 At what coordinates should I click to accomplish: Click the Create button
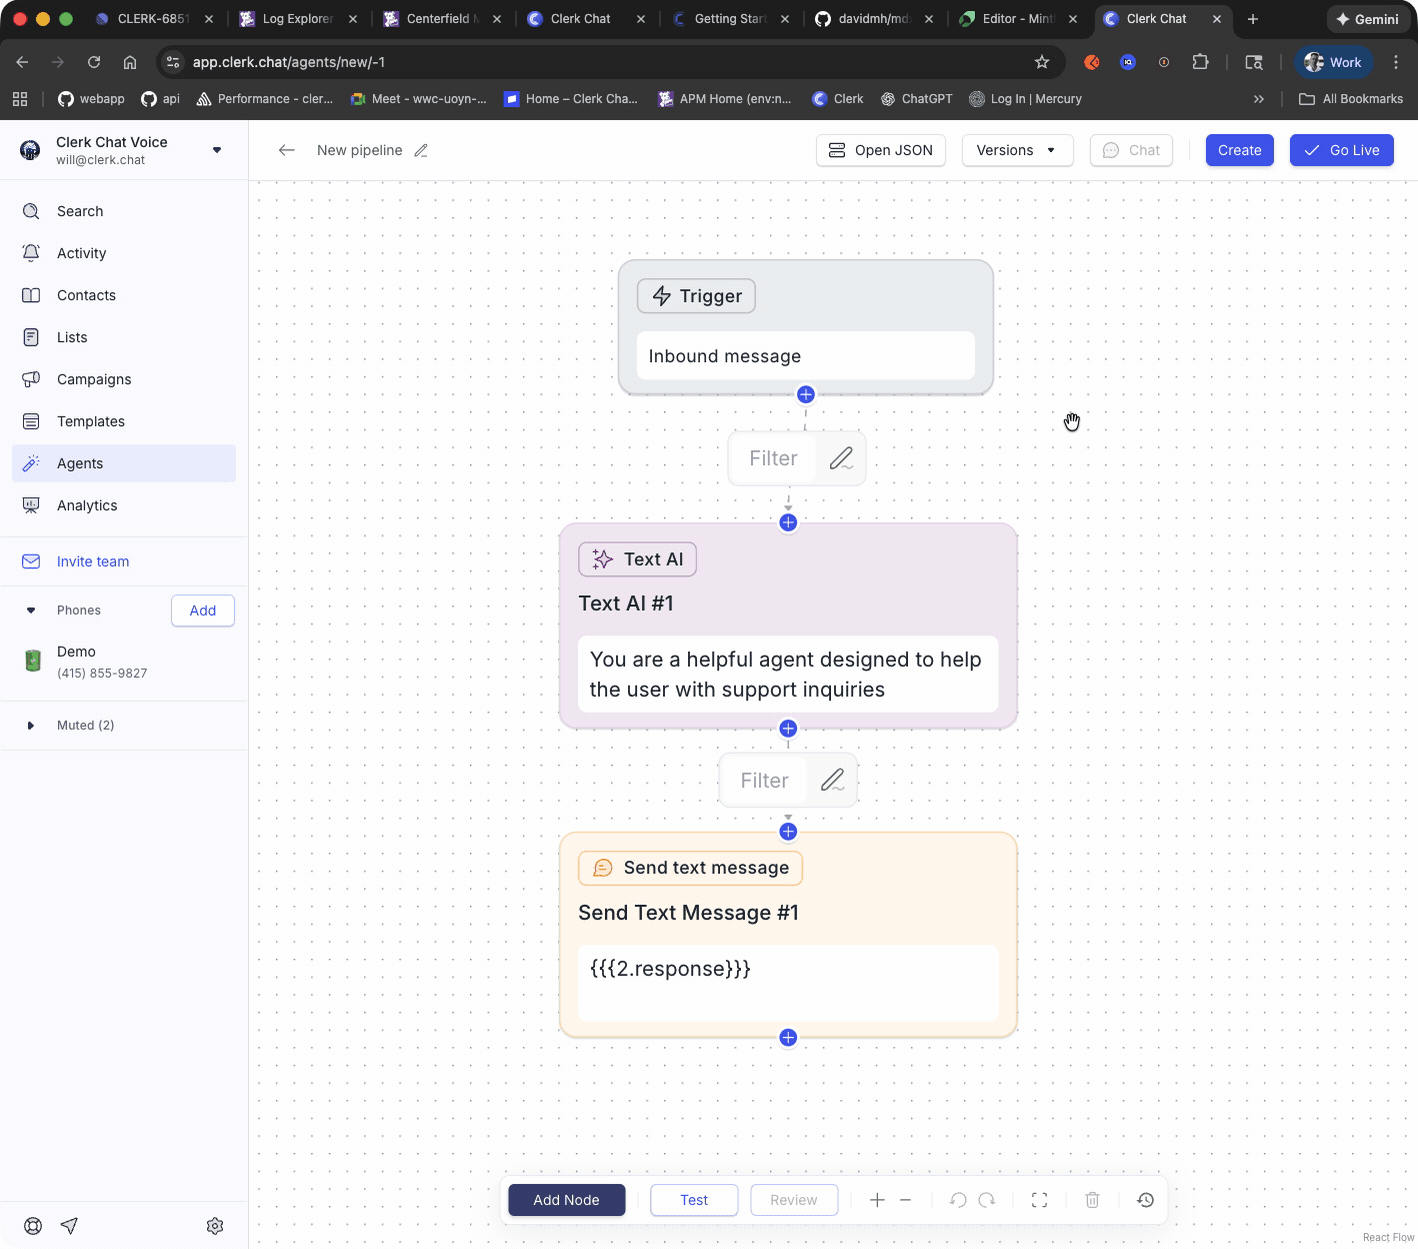click(1239, 150)
